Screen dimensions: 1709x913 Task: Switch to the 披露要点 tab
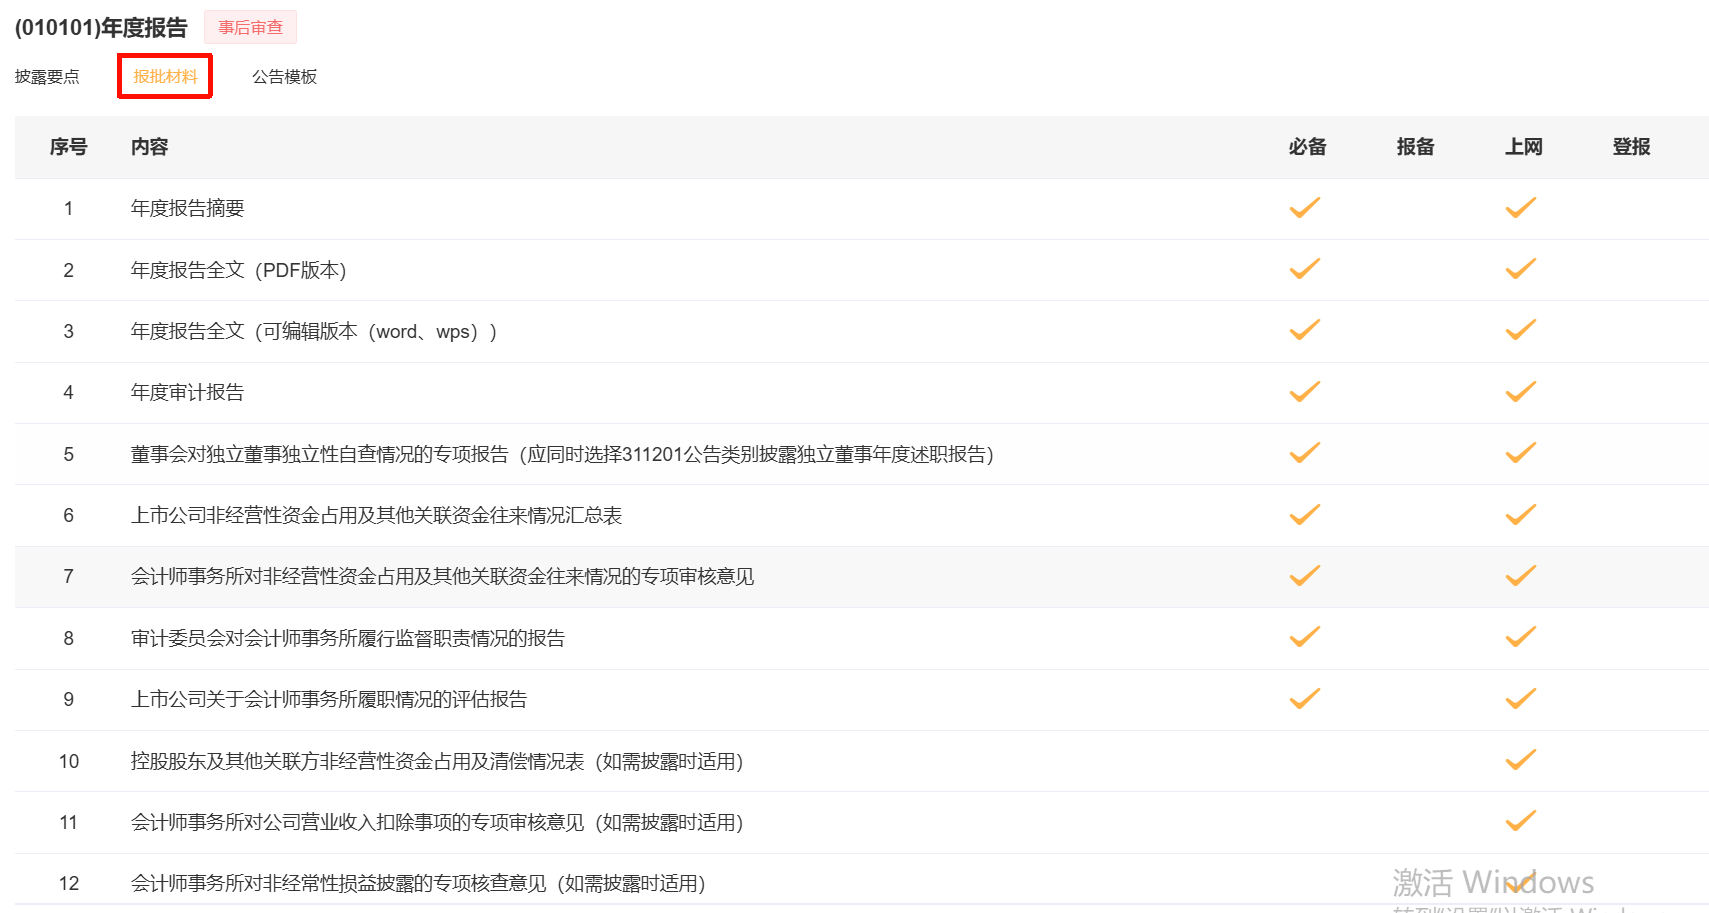click(x=47, y=77)
